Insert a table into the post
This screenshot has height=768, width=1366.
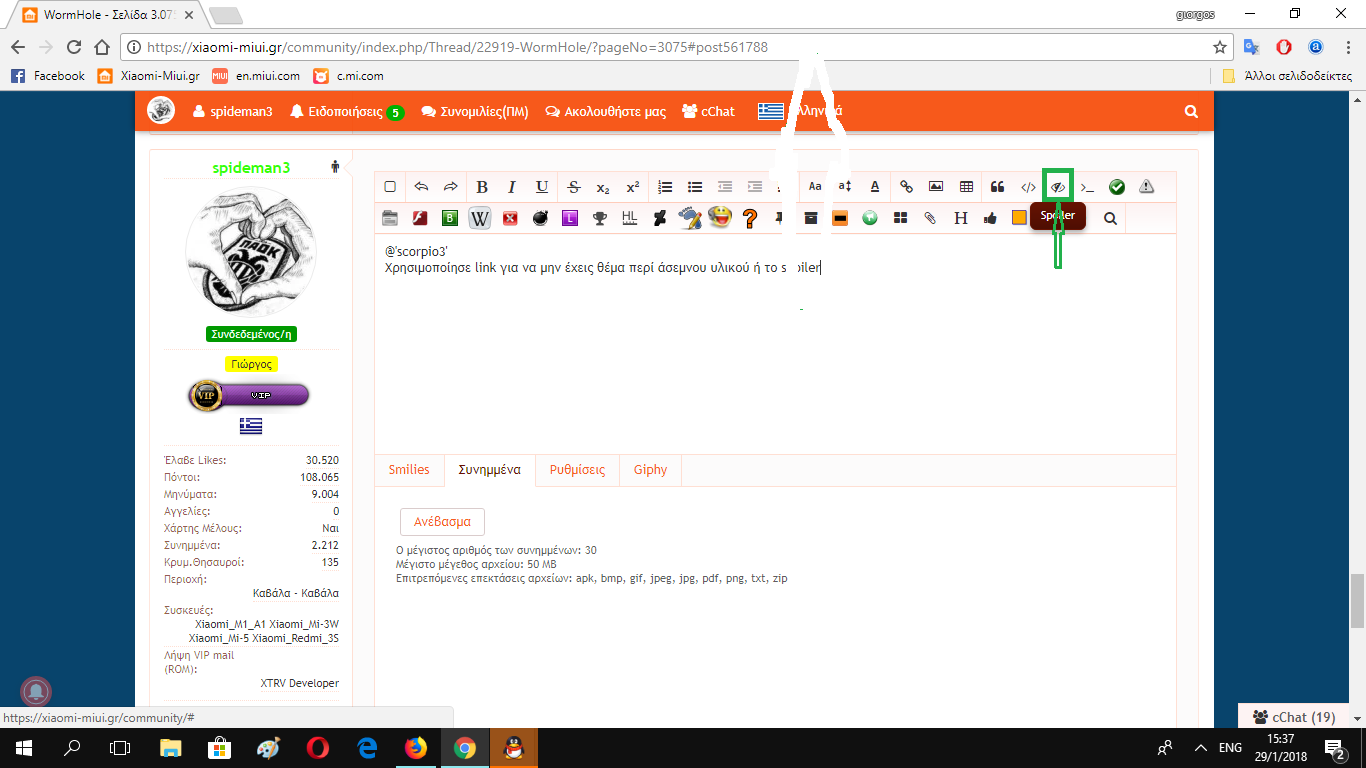(966, 187)
